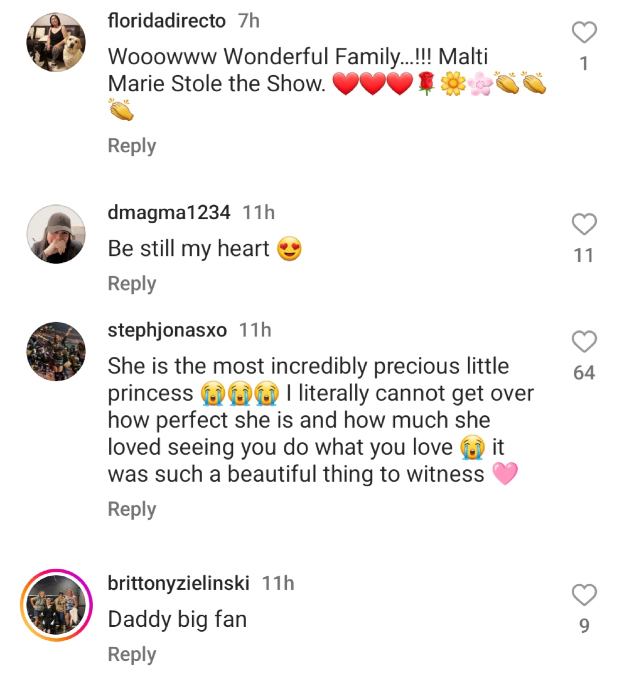Open the floridadirecto username link
This screenshot has height=700, width=634.
coord(167,21)
